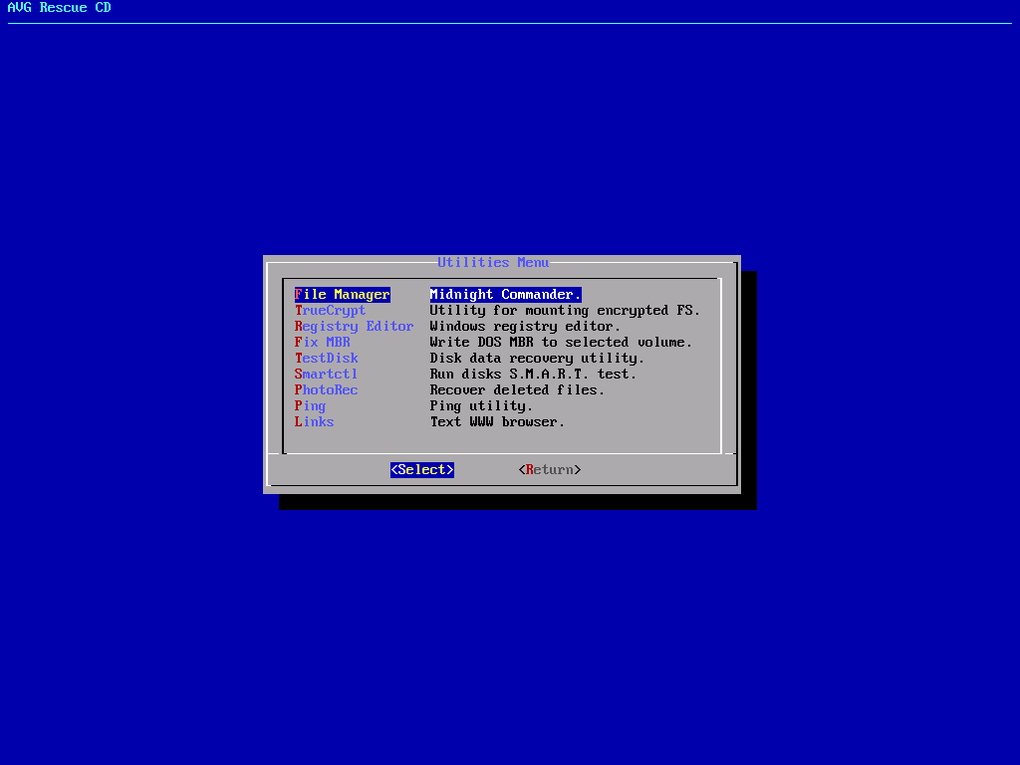Select the Fix MBR option
The width and height of the screenshot is (1020, 765).
point(322,342)
